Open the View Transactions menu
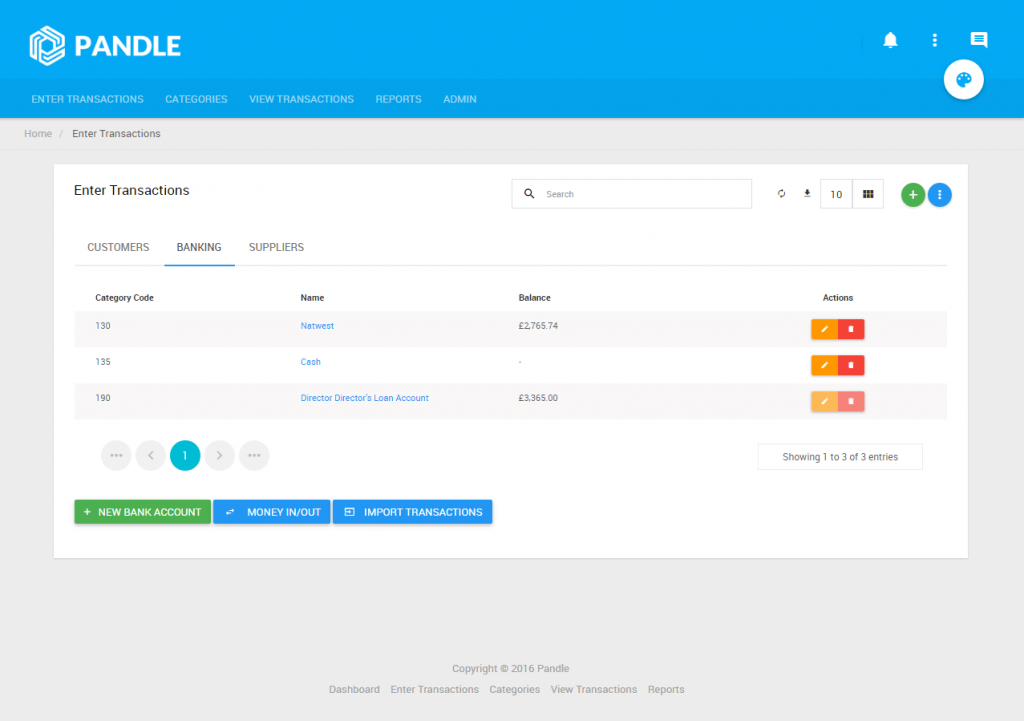This screenshot has width=1024, height=721. (301, 99)
